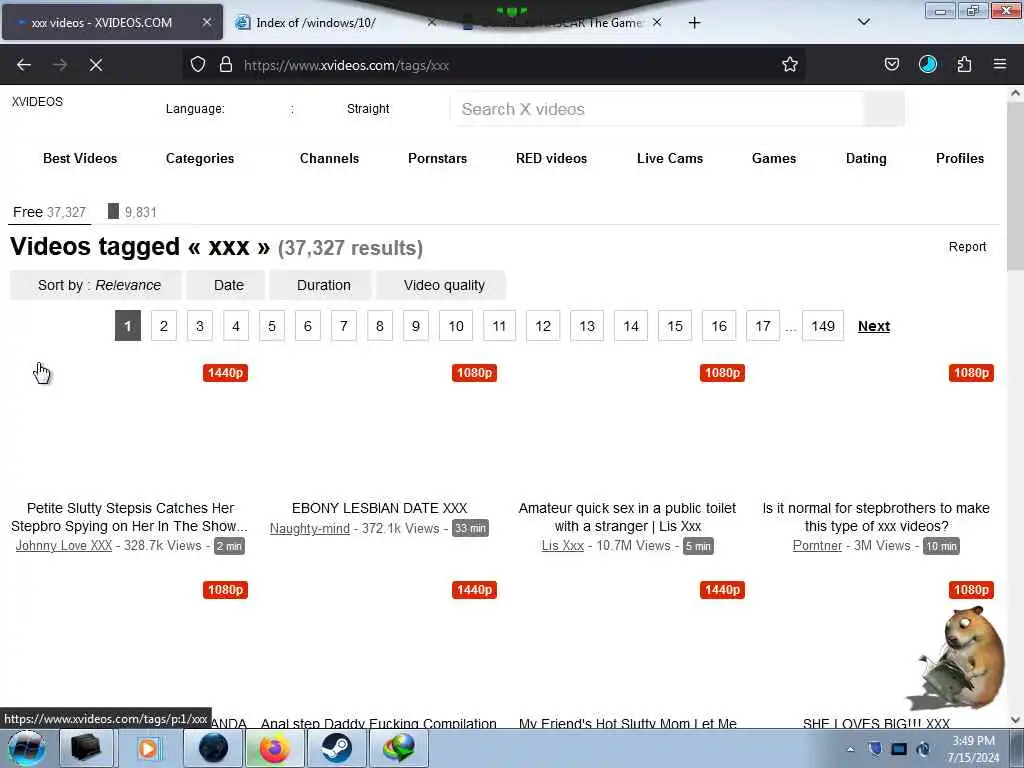Open the Porntner uploader link
Screen dimensions: 1024x768
coord(817,546)
